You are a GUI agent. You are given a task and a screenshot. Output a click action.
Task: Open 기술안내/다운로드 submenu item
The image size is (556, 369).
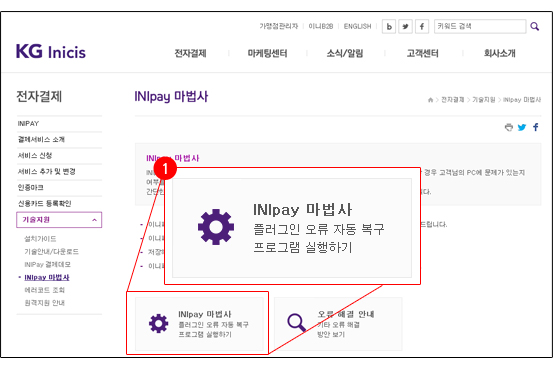coord(51,251)
